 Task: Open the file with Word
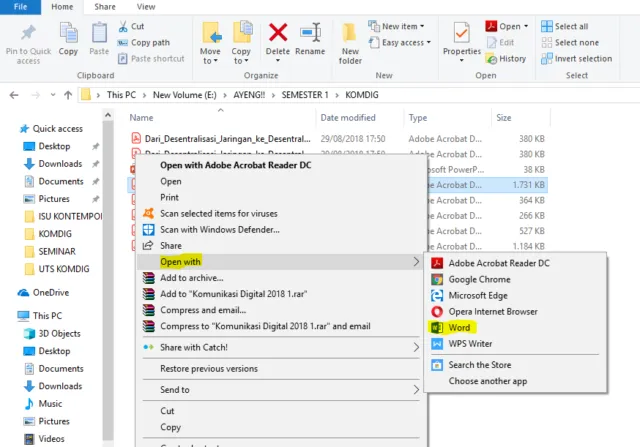coord(459,328)
